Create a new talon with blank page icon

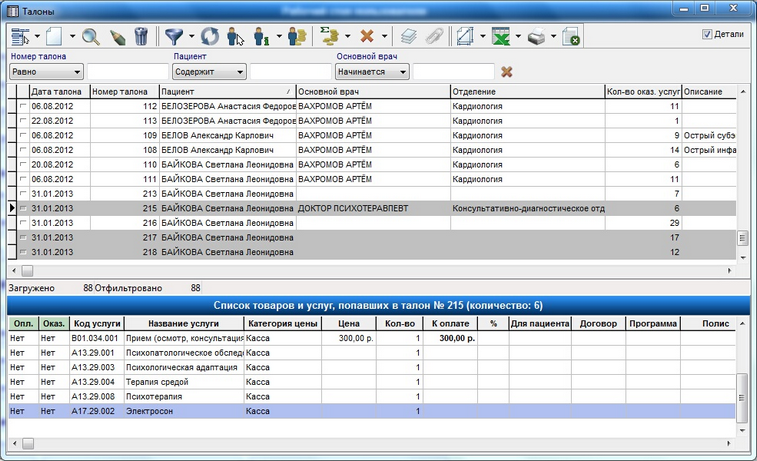point(54,36)
